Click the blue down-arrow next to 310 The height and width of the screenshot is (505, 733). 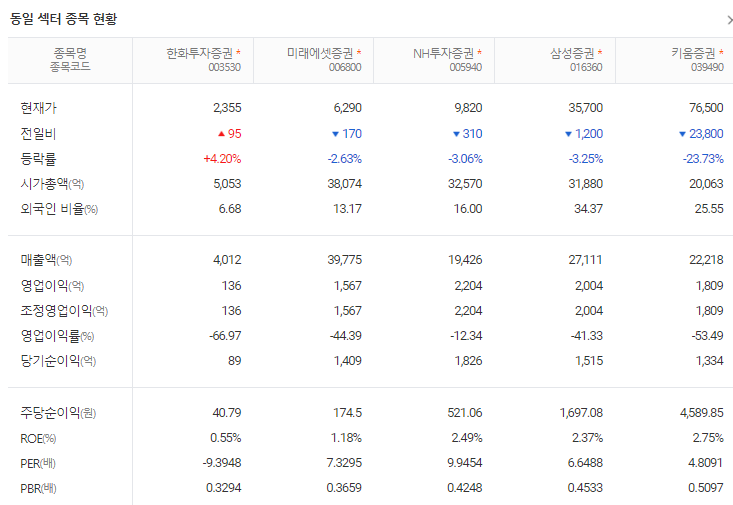pos(456,134)
